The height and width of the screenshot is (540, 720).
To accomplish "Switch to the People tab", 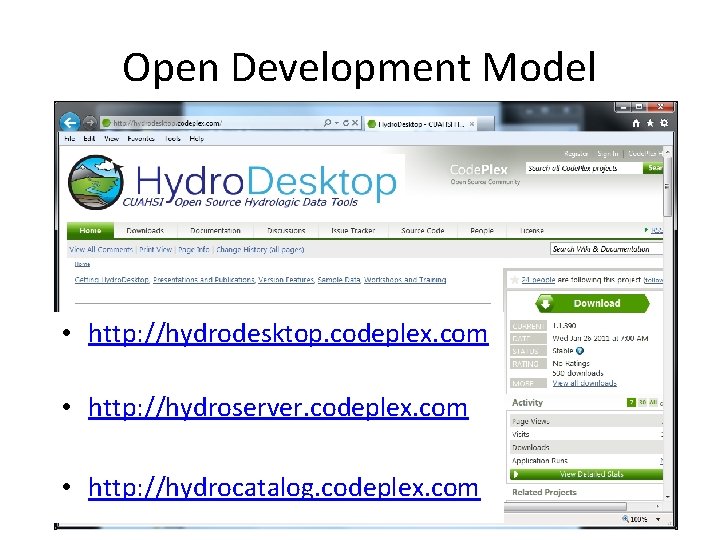I will click(x=482, y=231).
